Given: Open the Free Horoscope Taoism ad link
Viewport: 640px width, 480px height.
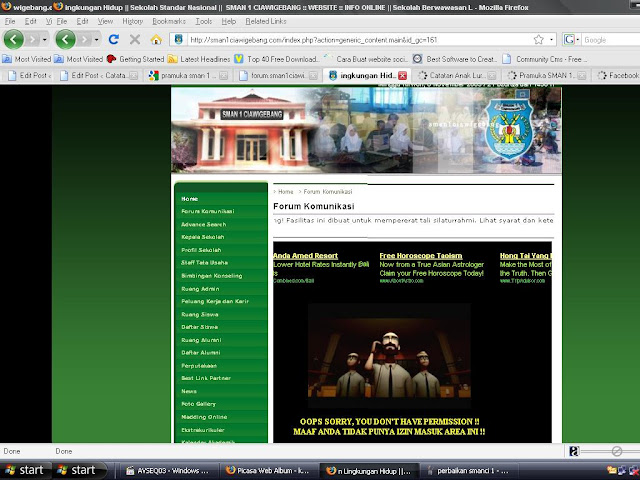Looking at the screenshot, I should pyautogui.click(x=421, y=256).
